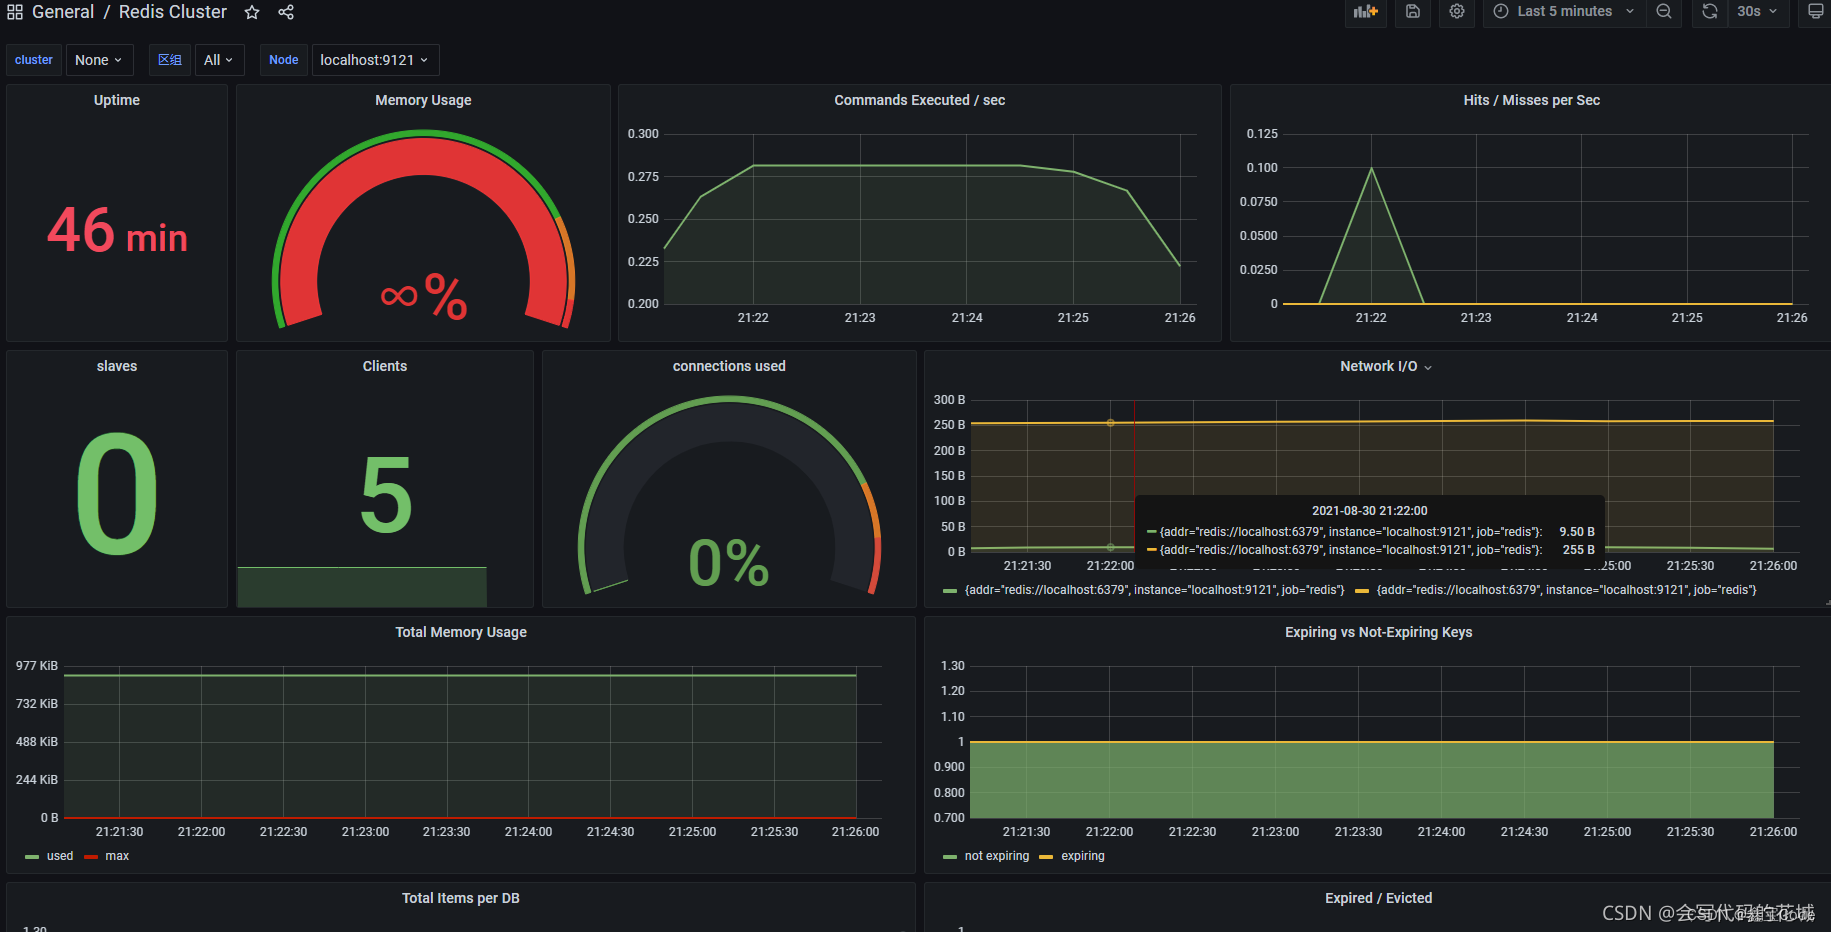Click the expiring series yellow color swatch
The height and width of the screenshot is (932, 1831).
[x=1046, y=857]
